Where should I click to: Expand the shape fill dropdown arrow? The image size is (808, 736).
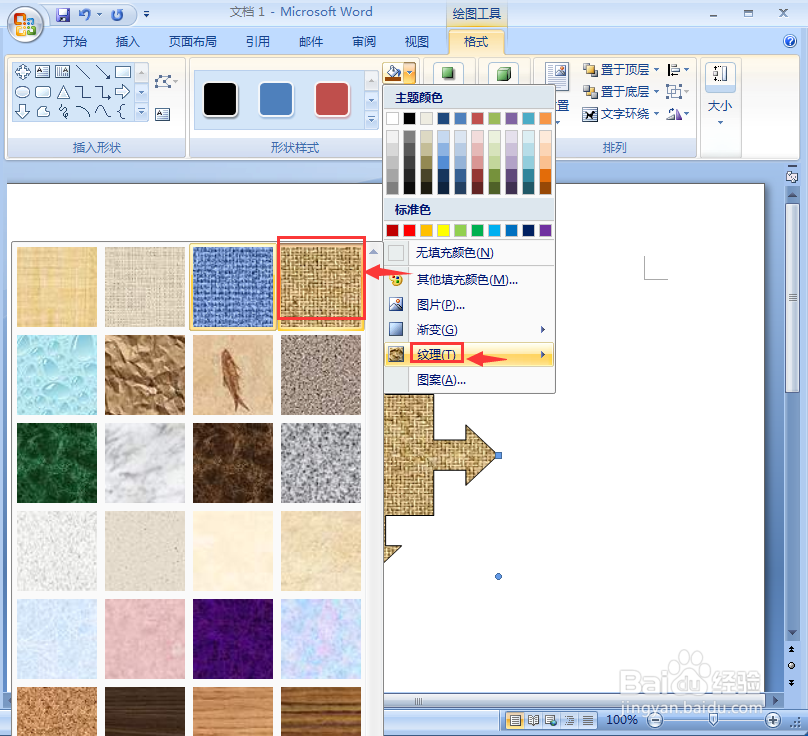point(410,73)
